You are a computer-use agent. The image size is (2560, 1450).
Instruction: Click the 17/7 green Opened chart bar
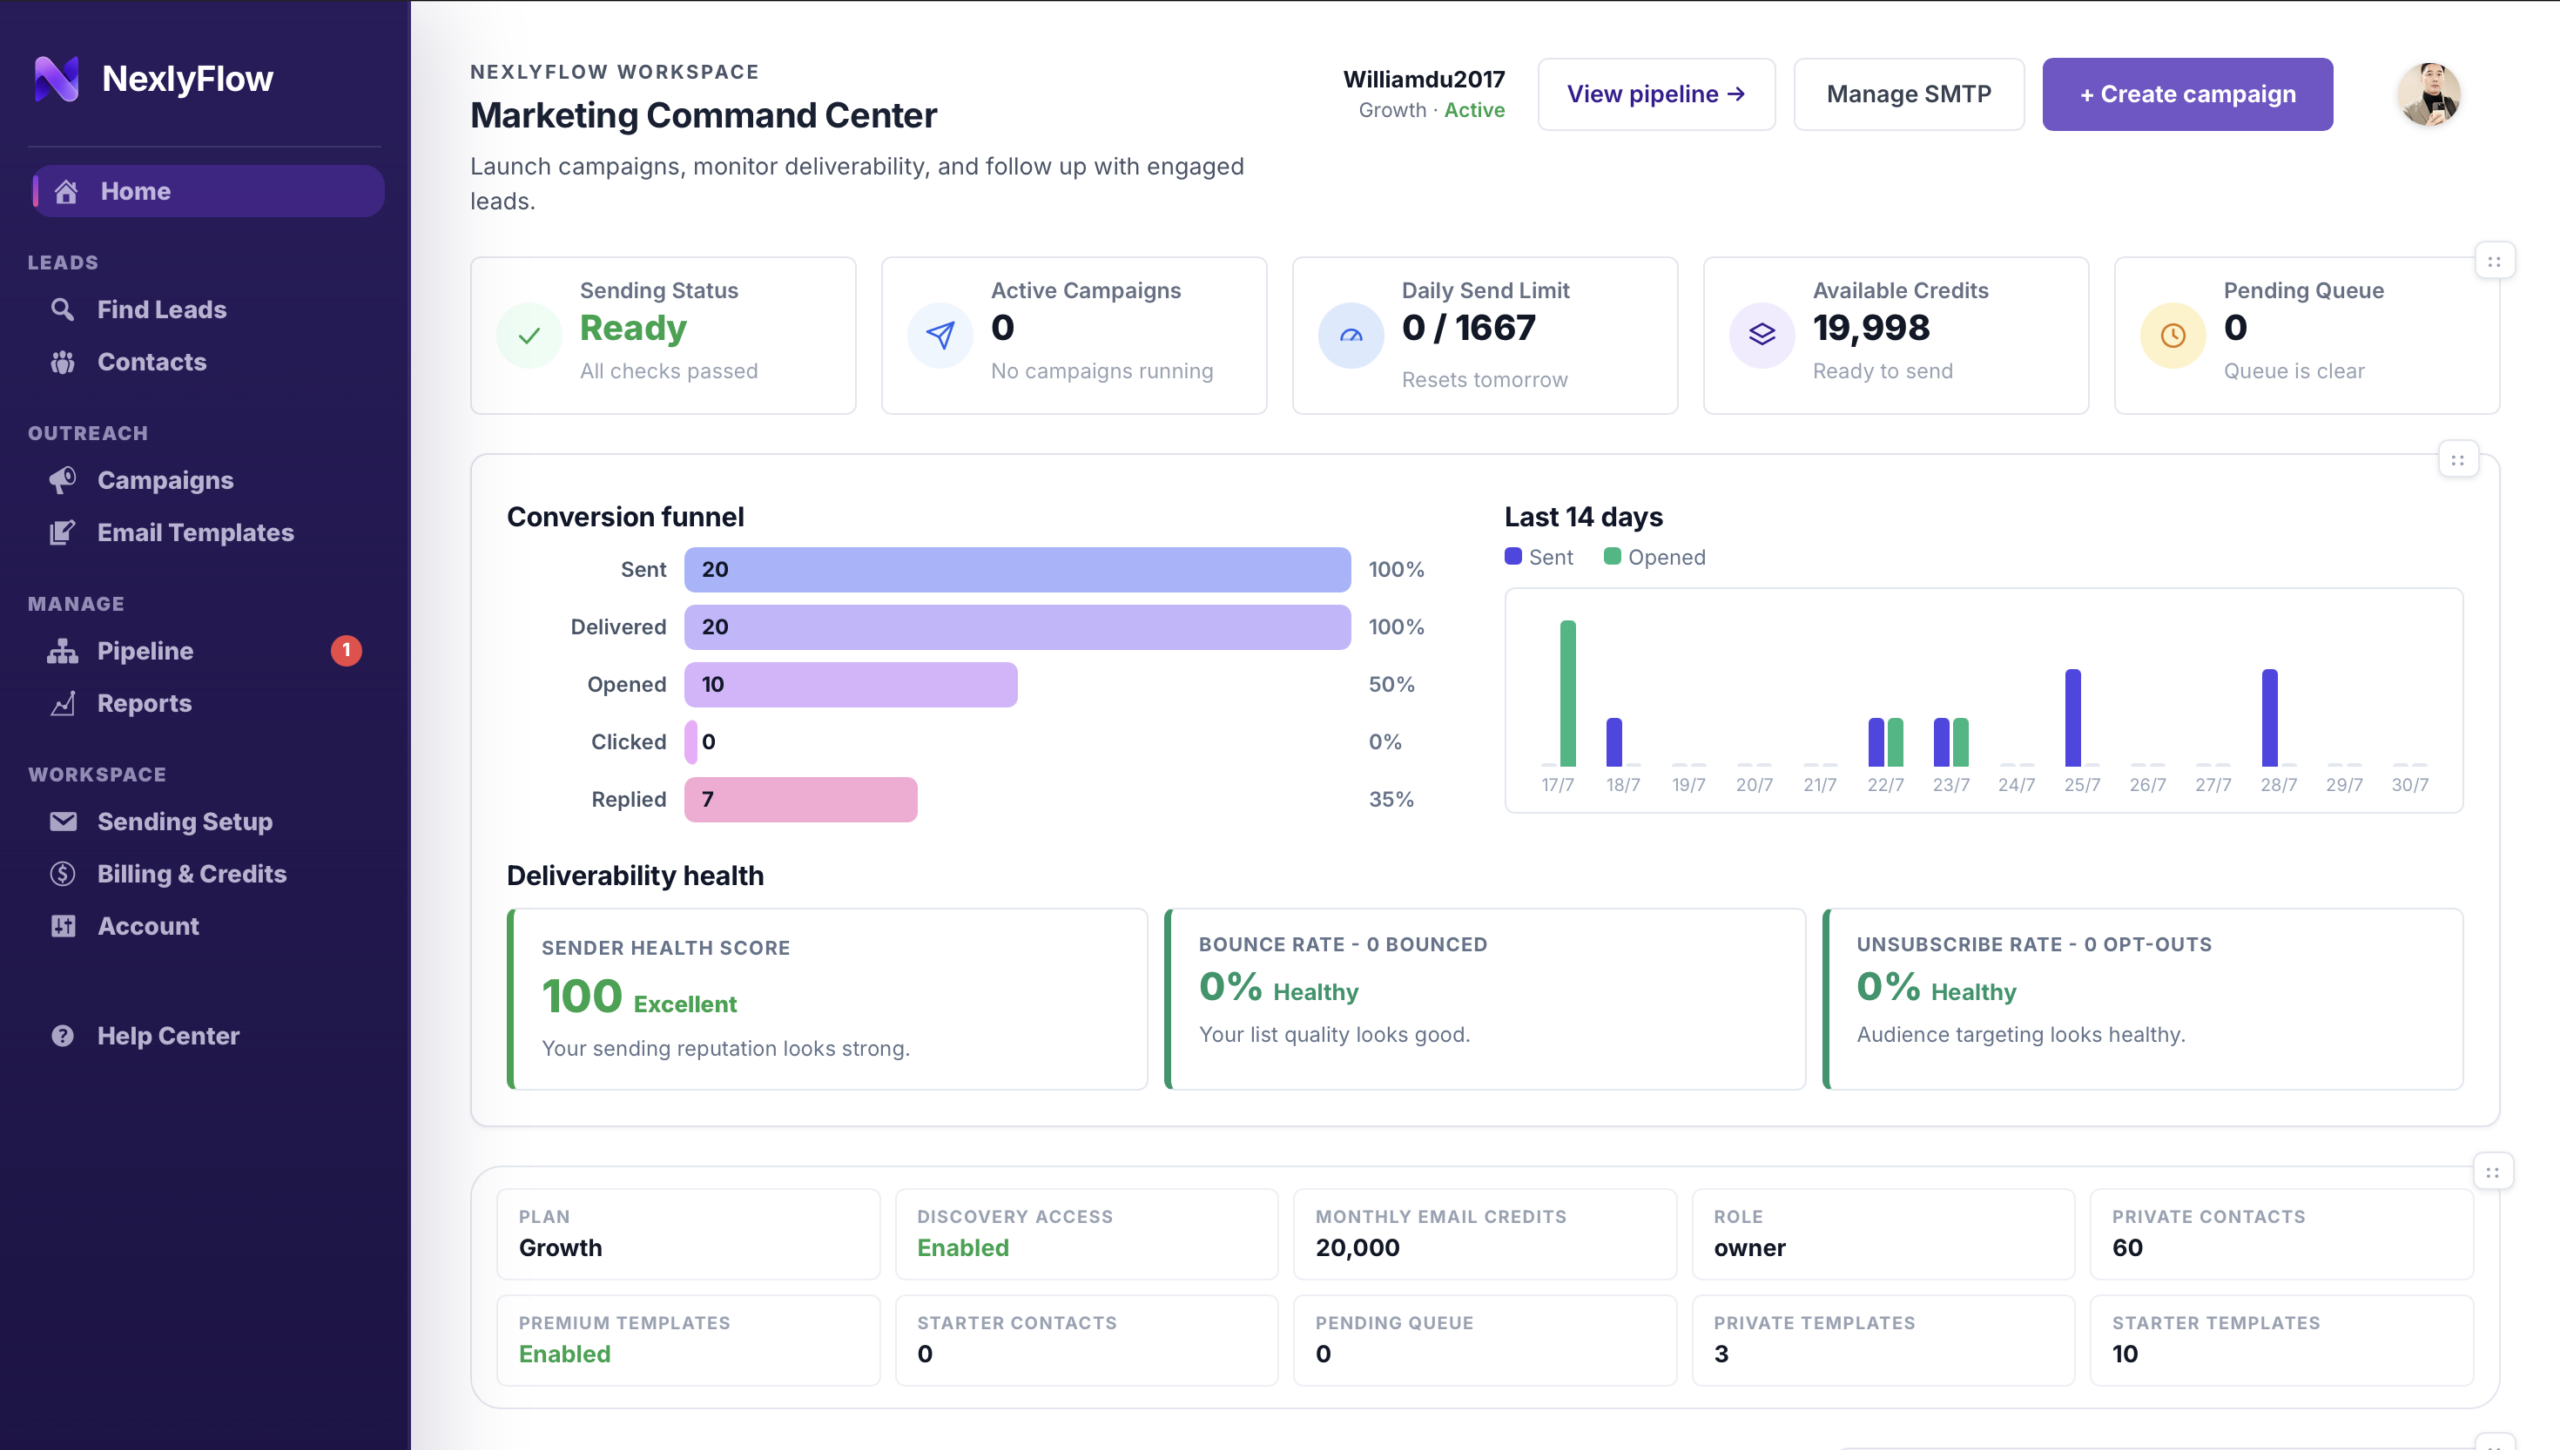1568,693
